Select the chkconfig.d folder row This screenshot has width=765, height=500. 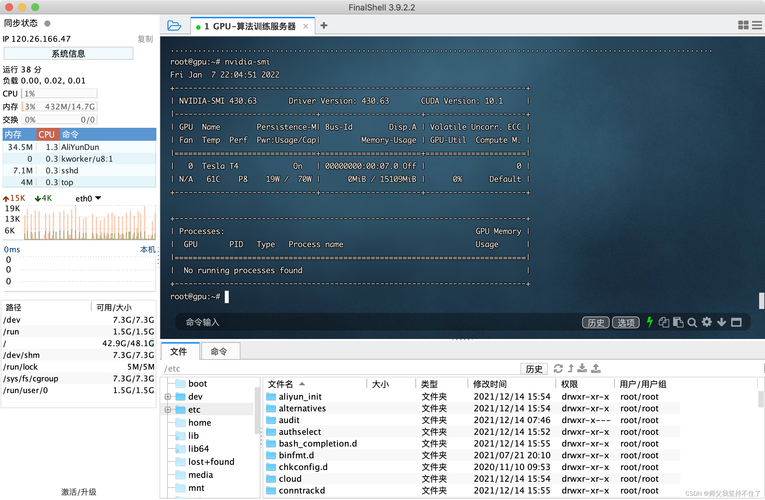pos(472,467)
